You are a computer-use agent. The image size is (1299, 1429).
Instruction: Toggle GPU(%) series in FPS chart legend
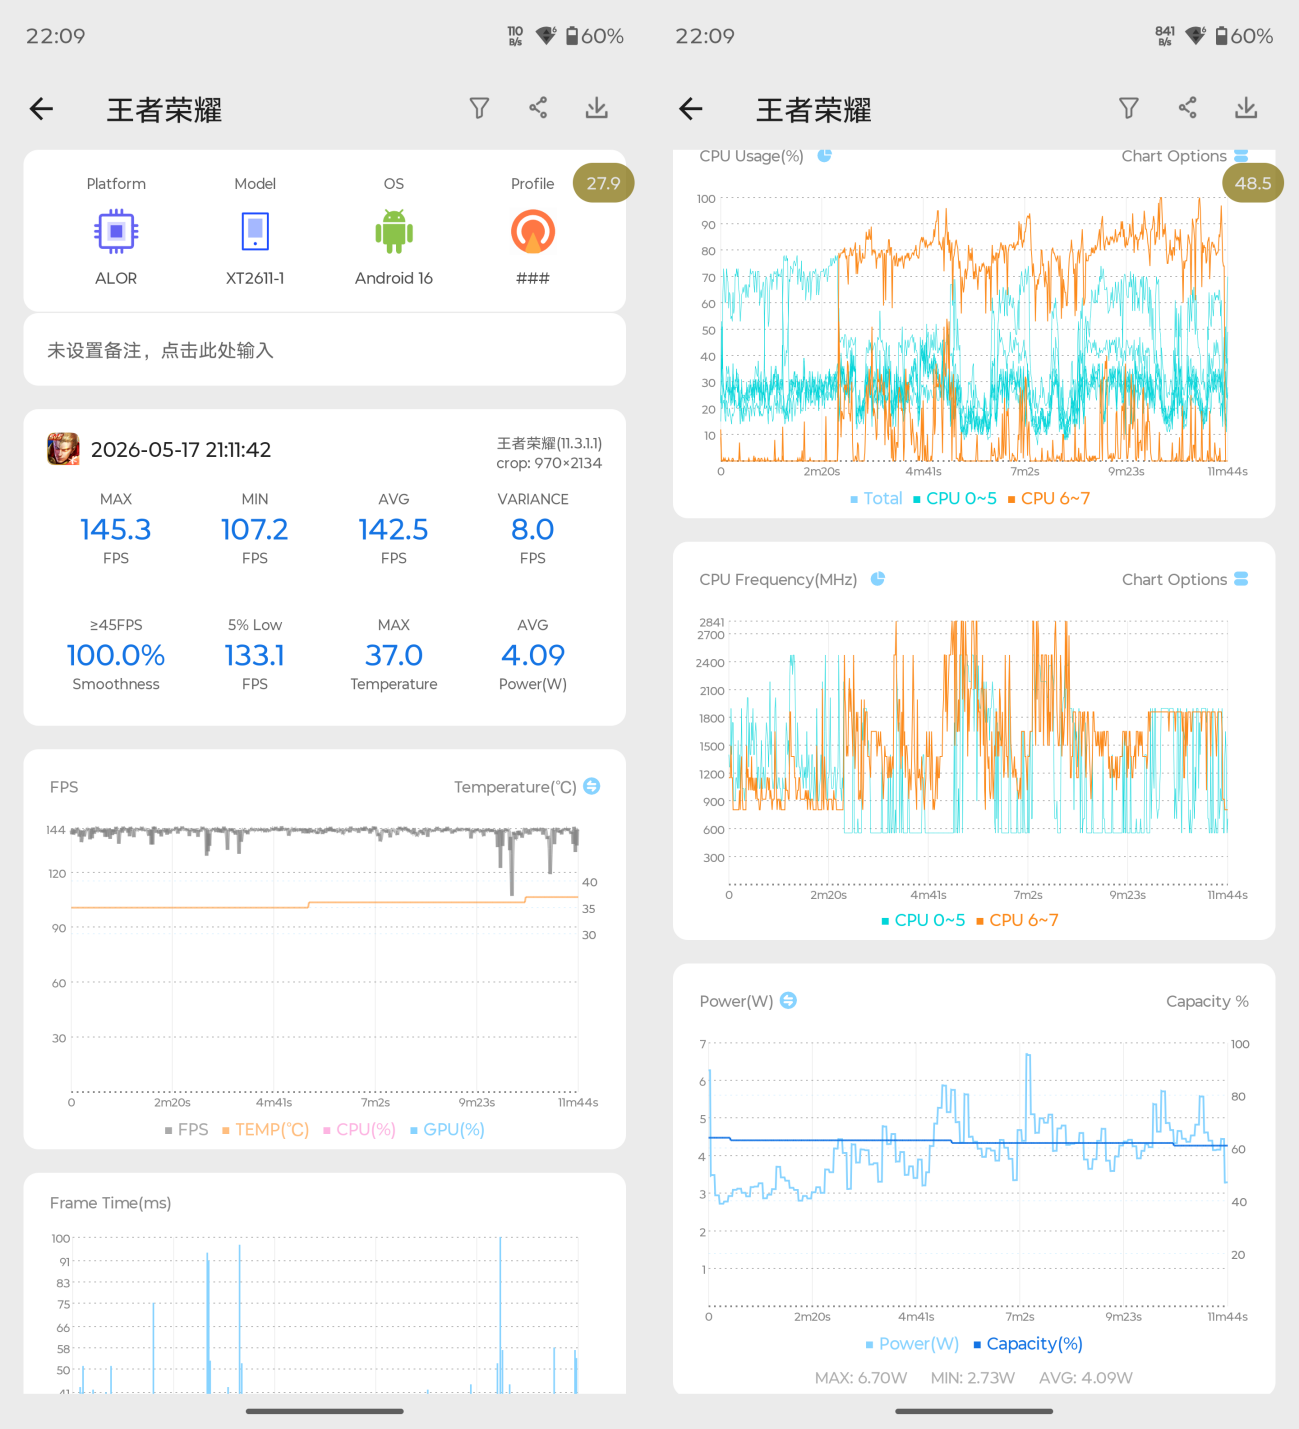448,1129
